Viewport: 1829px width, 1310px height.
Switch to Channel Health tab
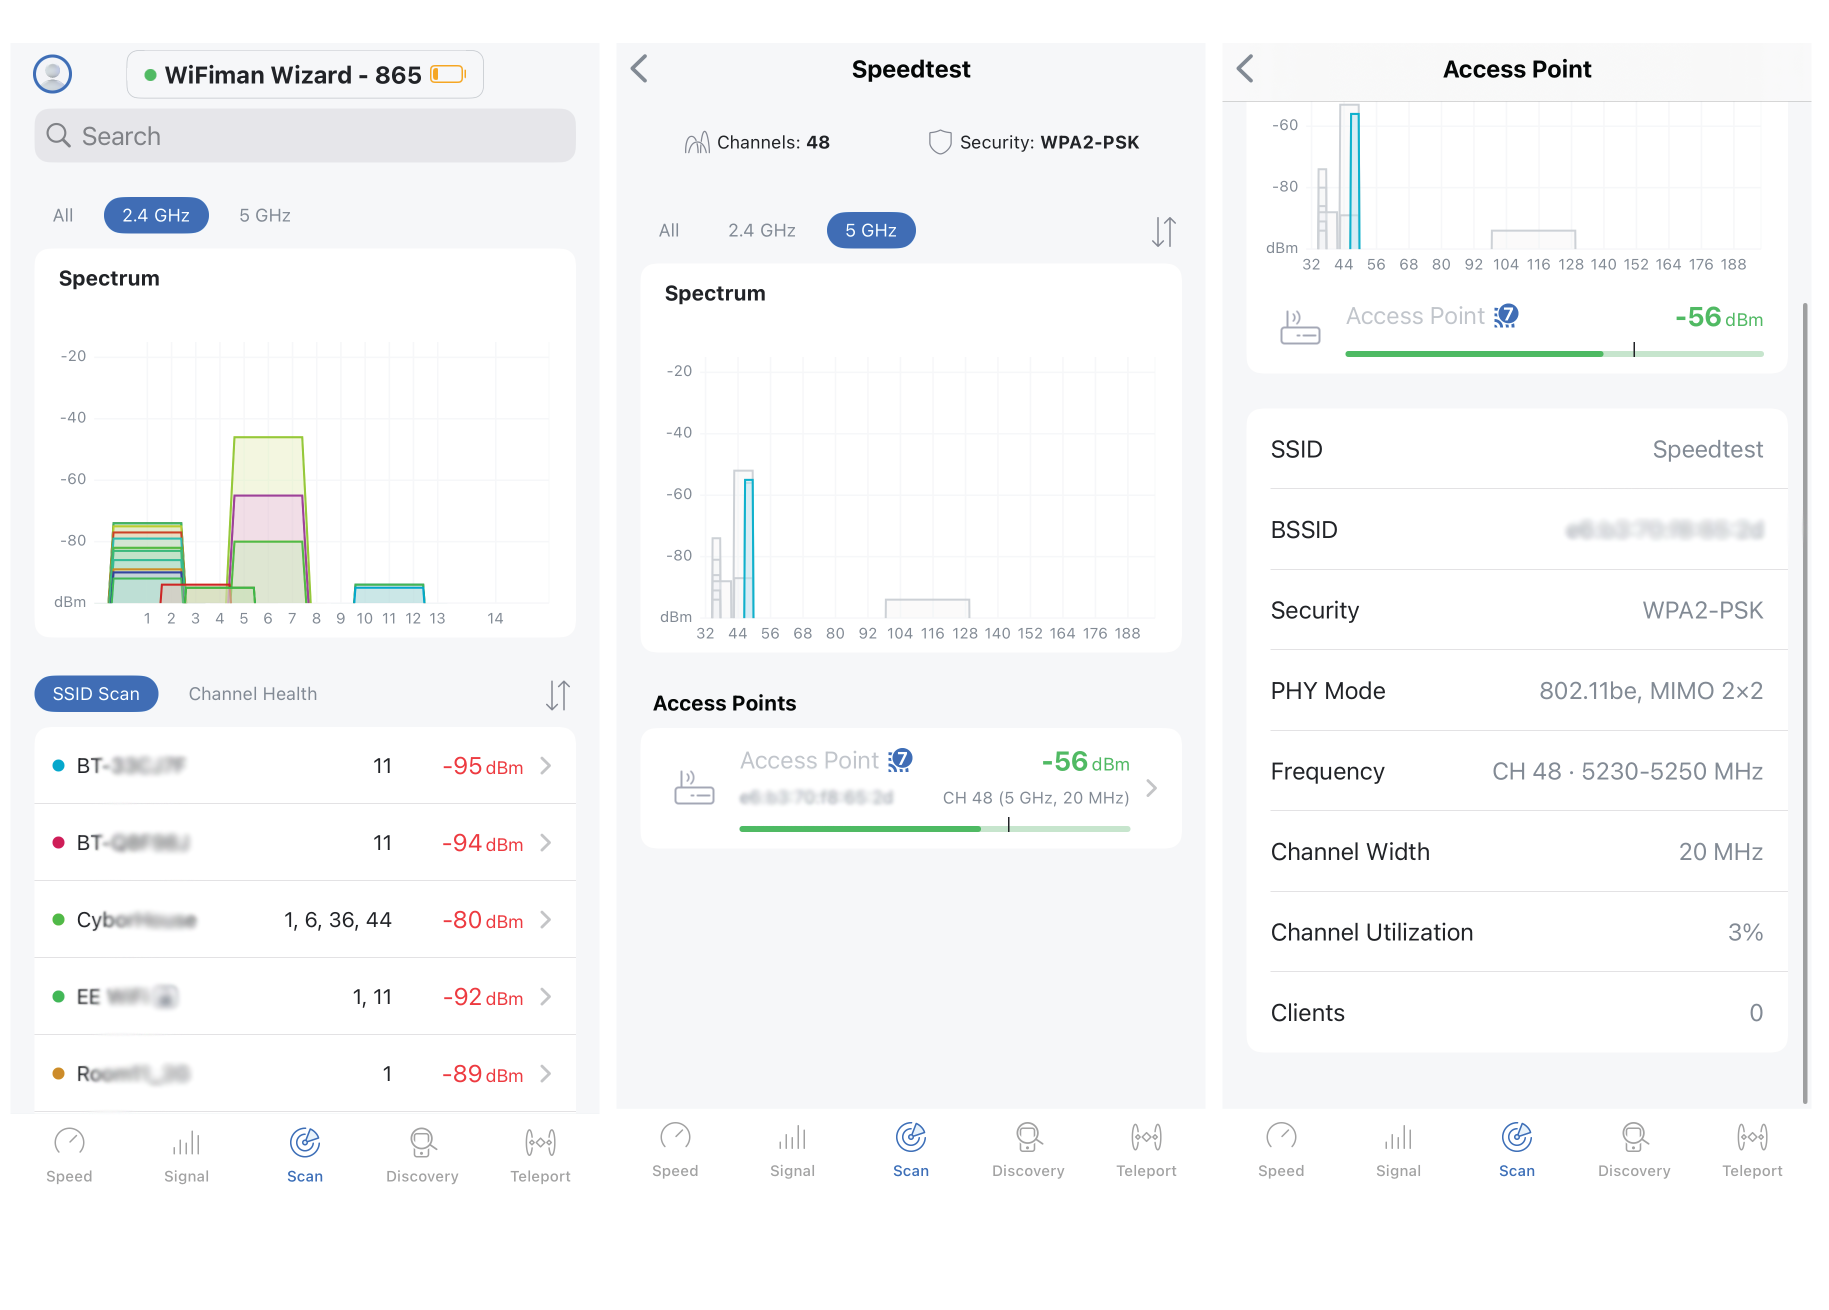253,694
